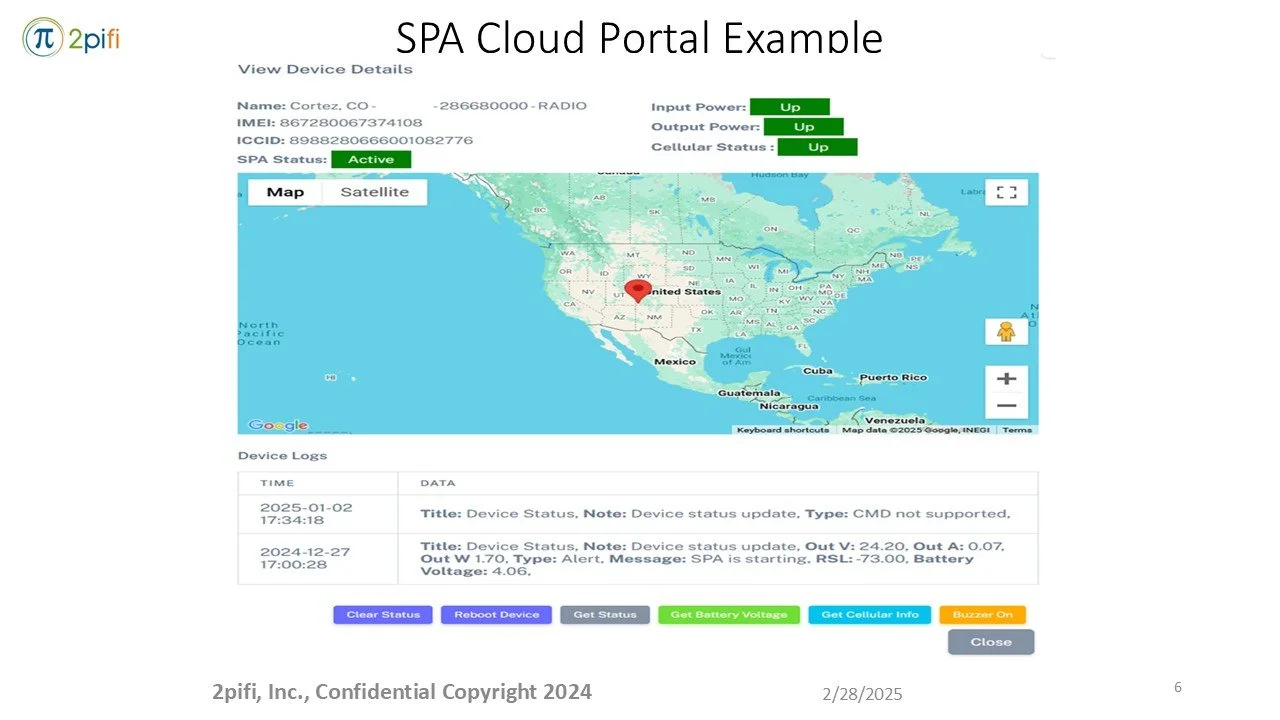Zoom out with the map minus button
Screen dimensions: 1280x720
1007,406
